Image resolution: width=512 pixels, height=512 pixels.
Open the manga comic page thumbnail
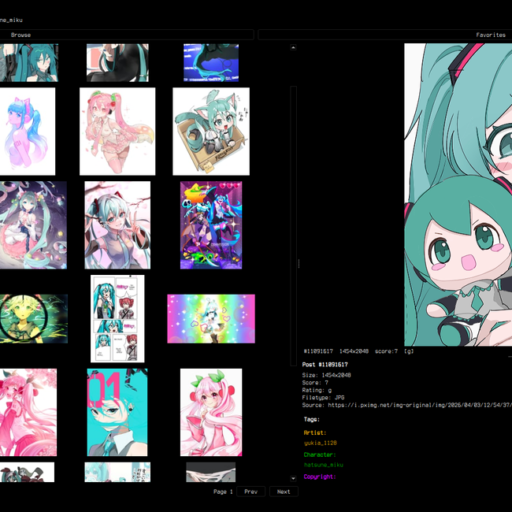click(x=117, y=319)
